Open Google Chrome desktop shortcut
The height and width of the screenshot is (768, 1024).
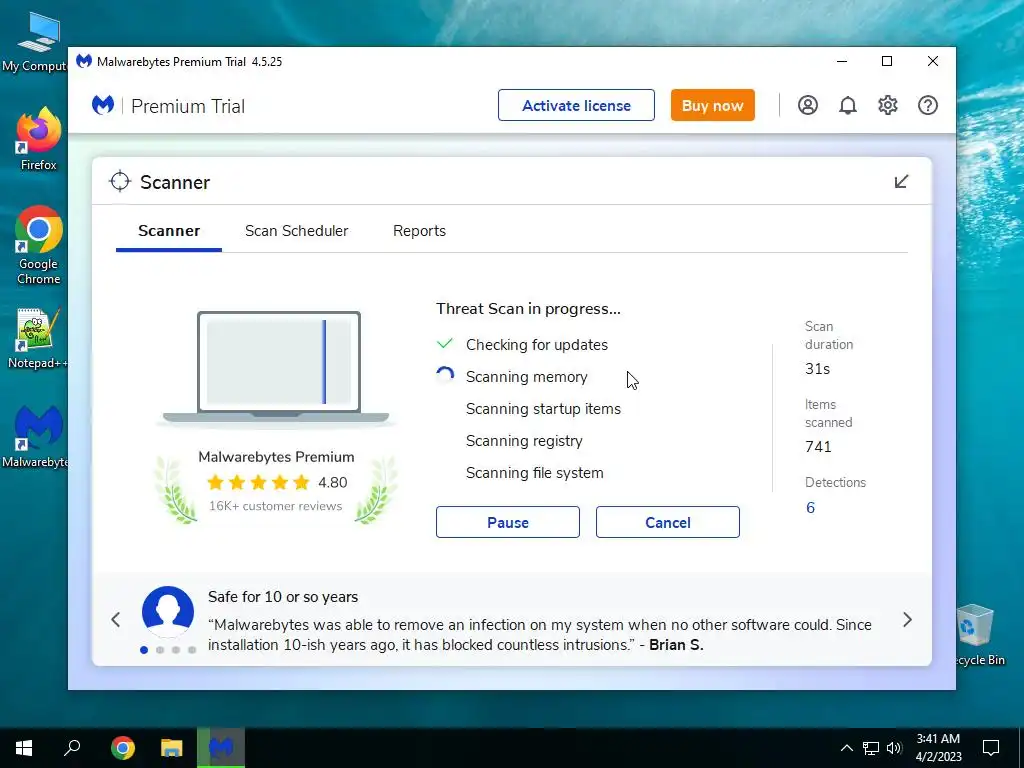click(x=39, y=246)
